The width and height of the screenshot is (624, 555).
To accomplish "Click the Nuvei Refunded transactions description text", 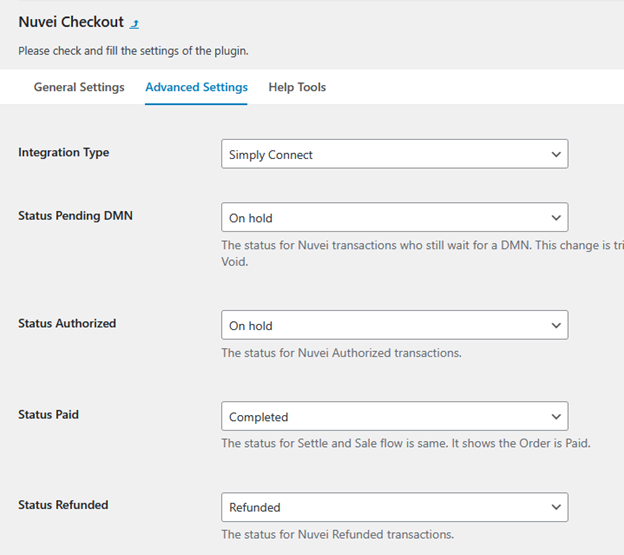I will pos(337,534).
